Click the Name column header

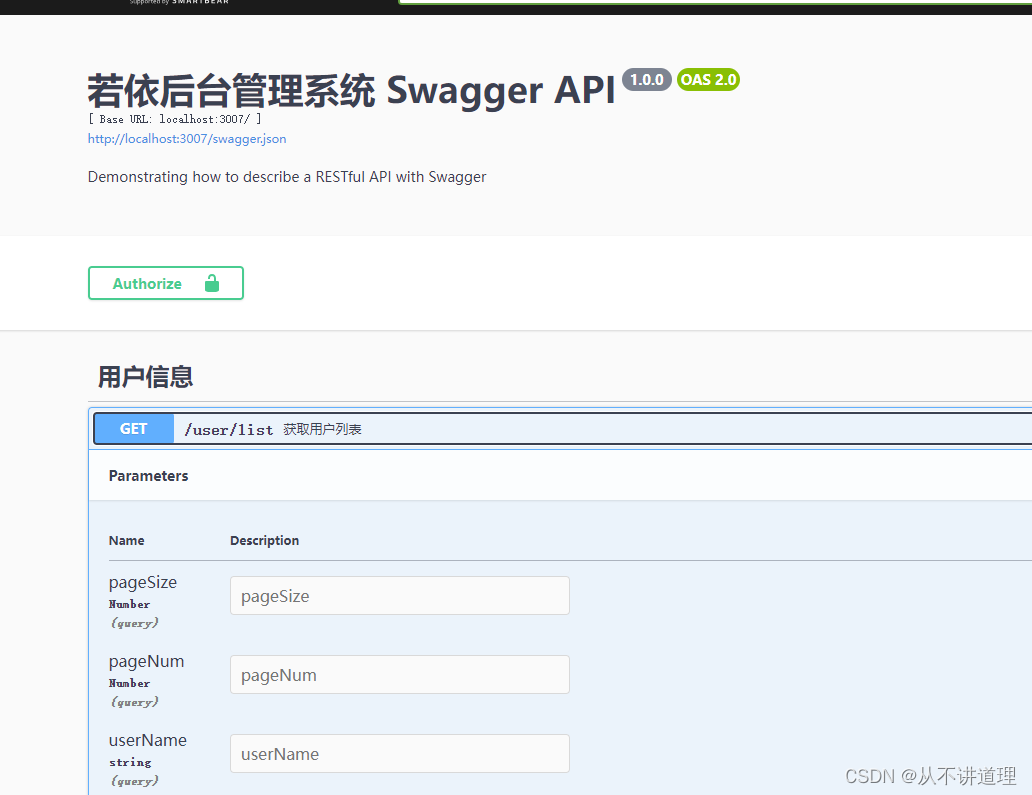click(126, 540)
